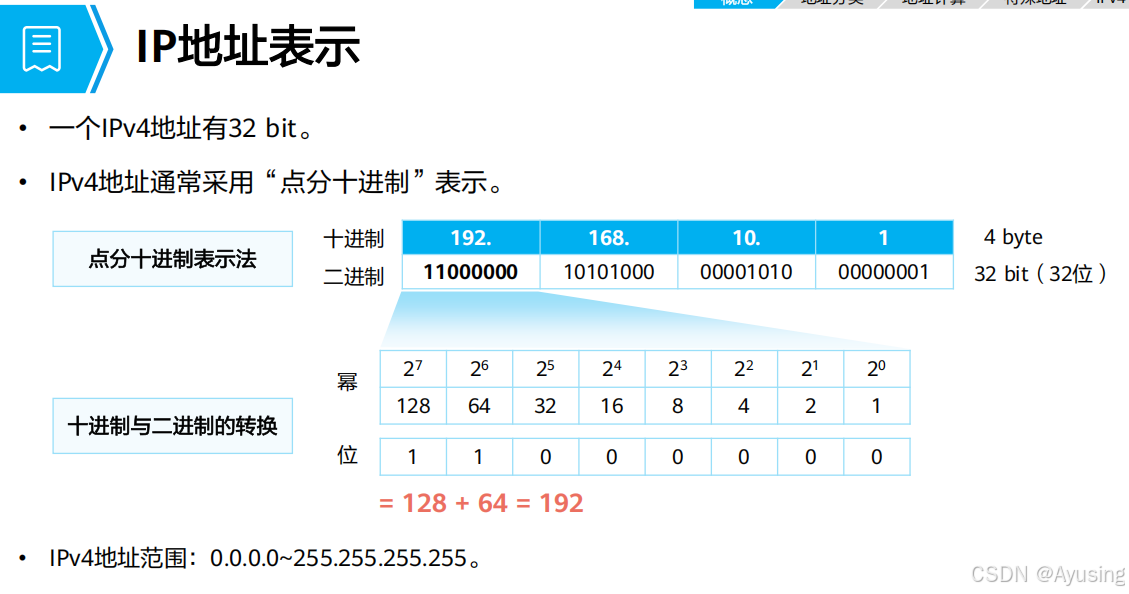Select the value cell 32 under 2⁵
The image size is (1129, 594).
(x=546, y=406)
